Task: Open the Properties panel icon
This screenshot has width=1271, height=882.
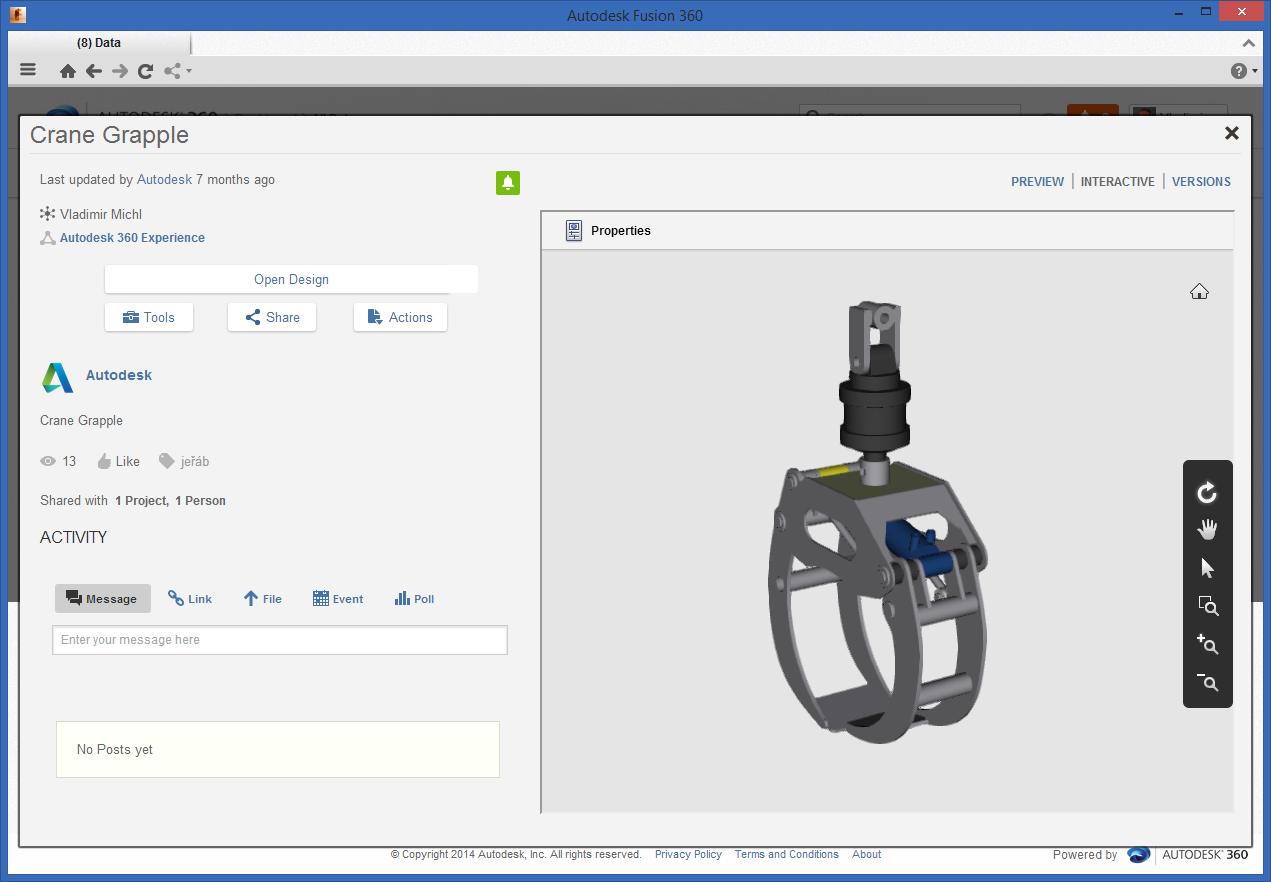Action: (x=573, y=231)
